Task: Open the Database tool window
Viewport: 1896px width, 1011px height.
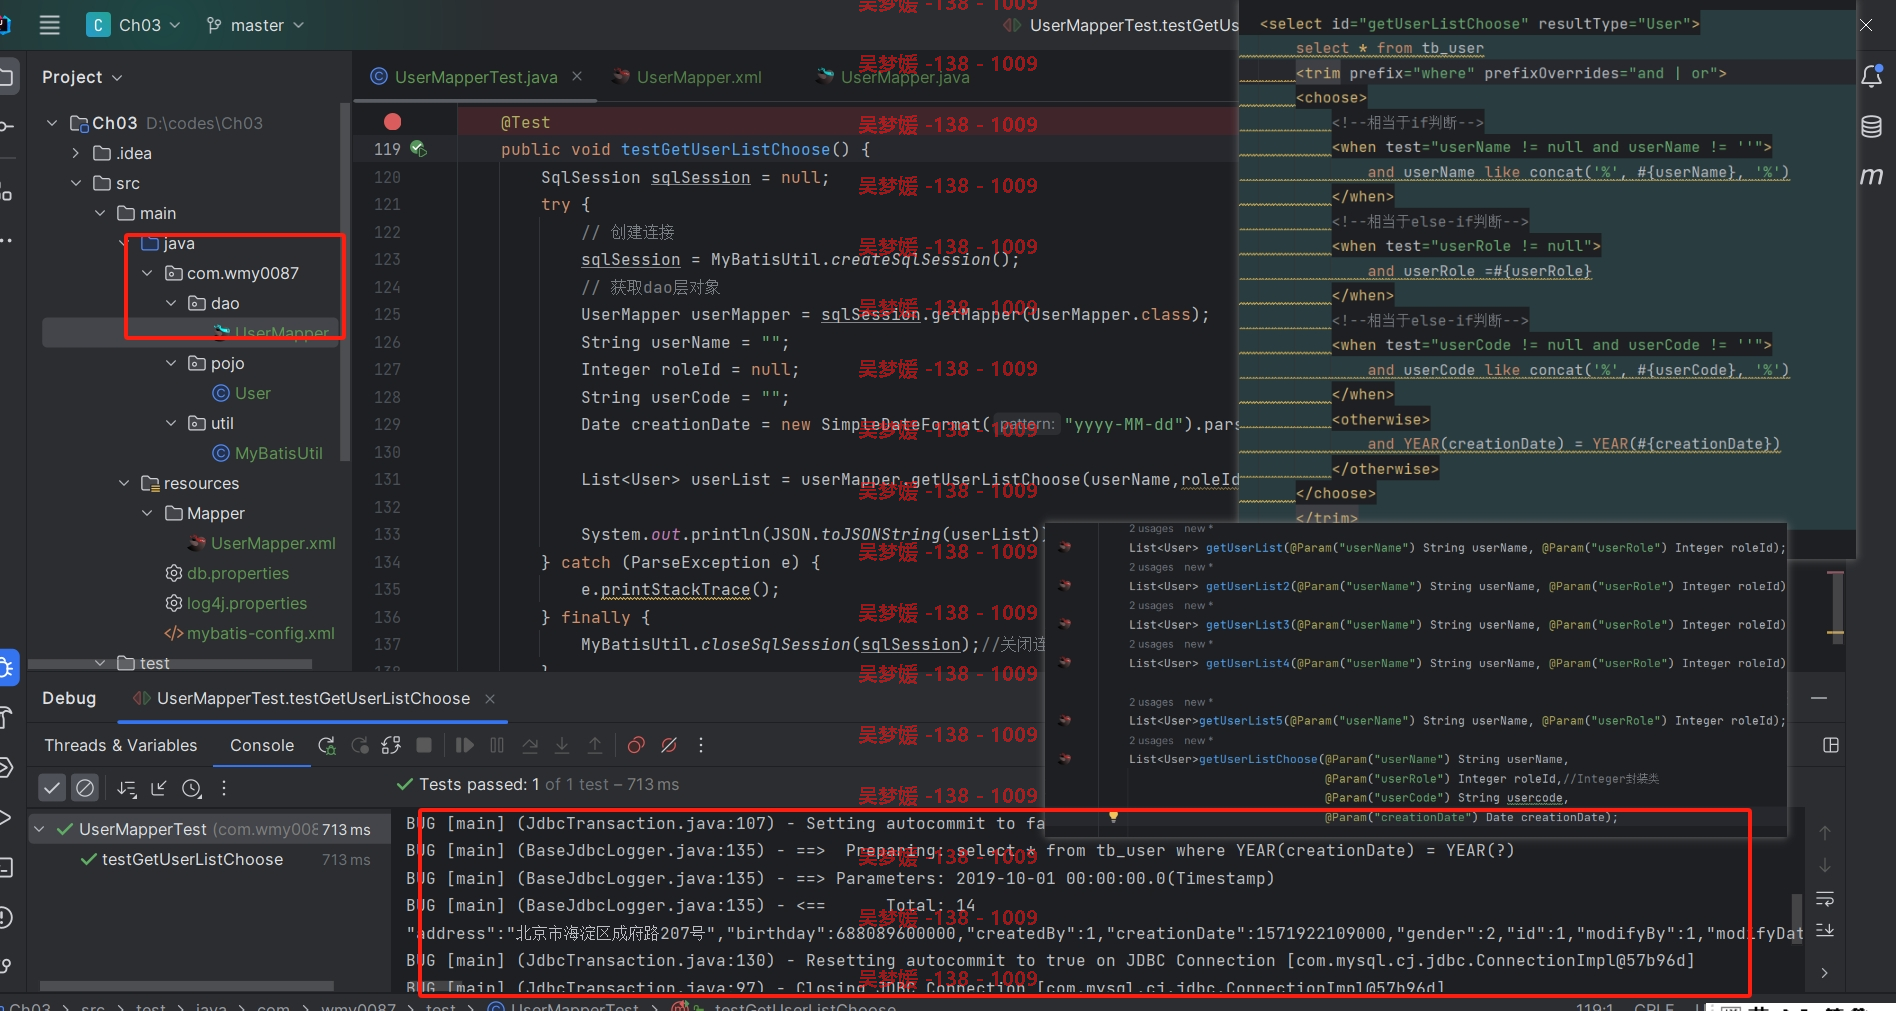Action: (1872, 126)
